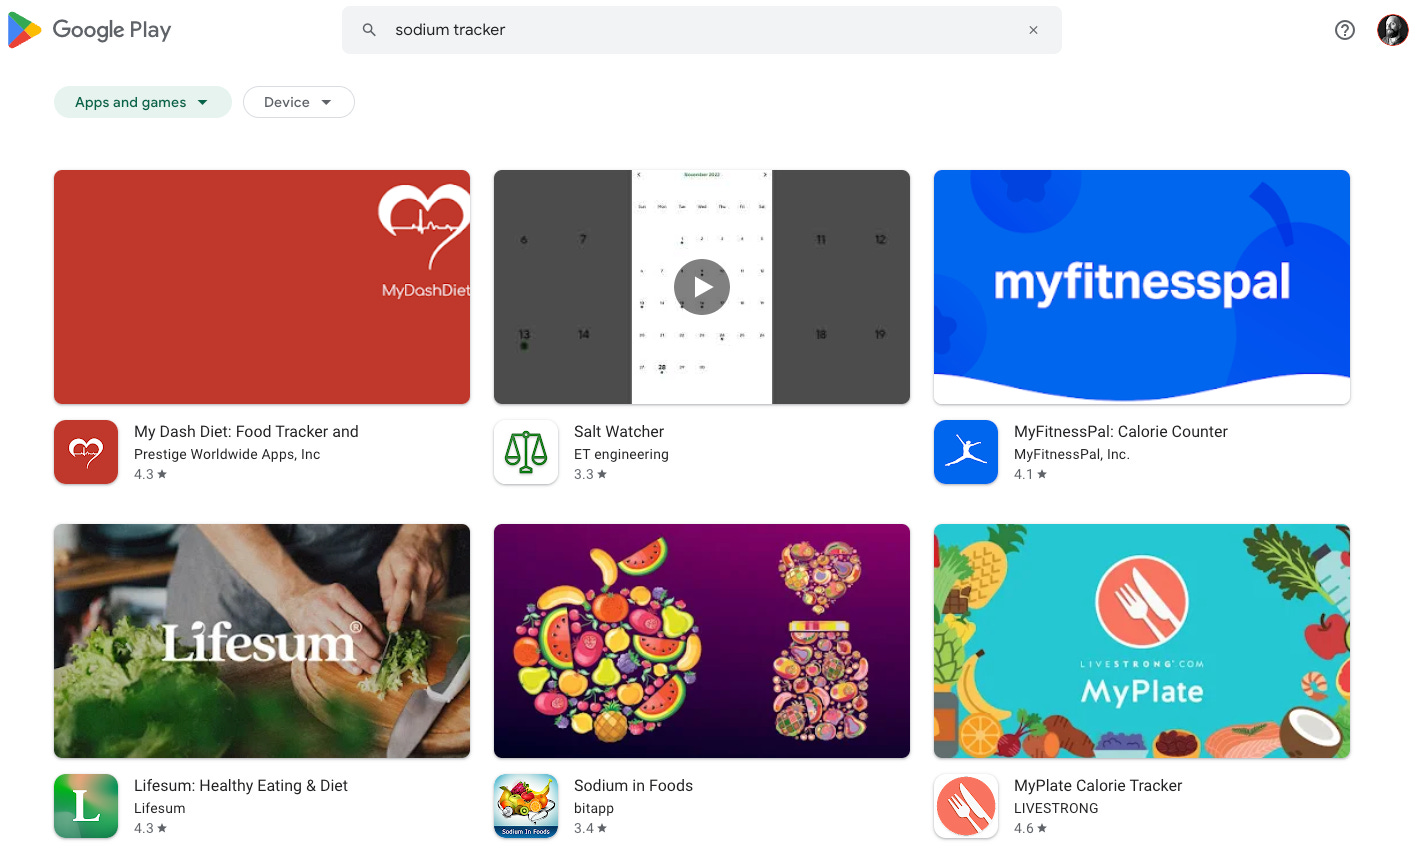
Task: Open the Salt Watcher title link
Action: point(619,432)
